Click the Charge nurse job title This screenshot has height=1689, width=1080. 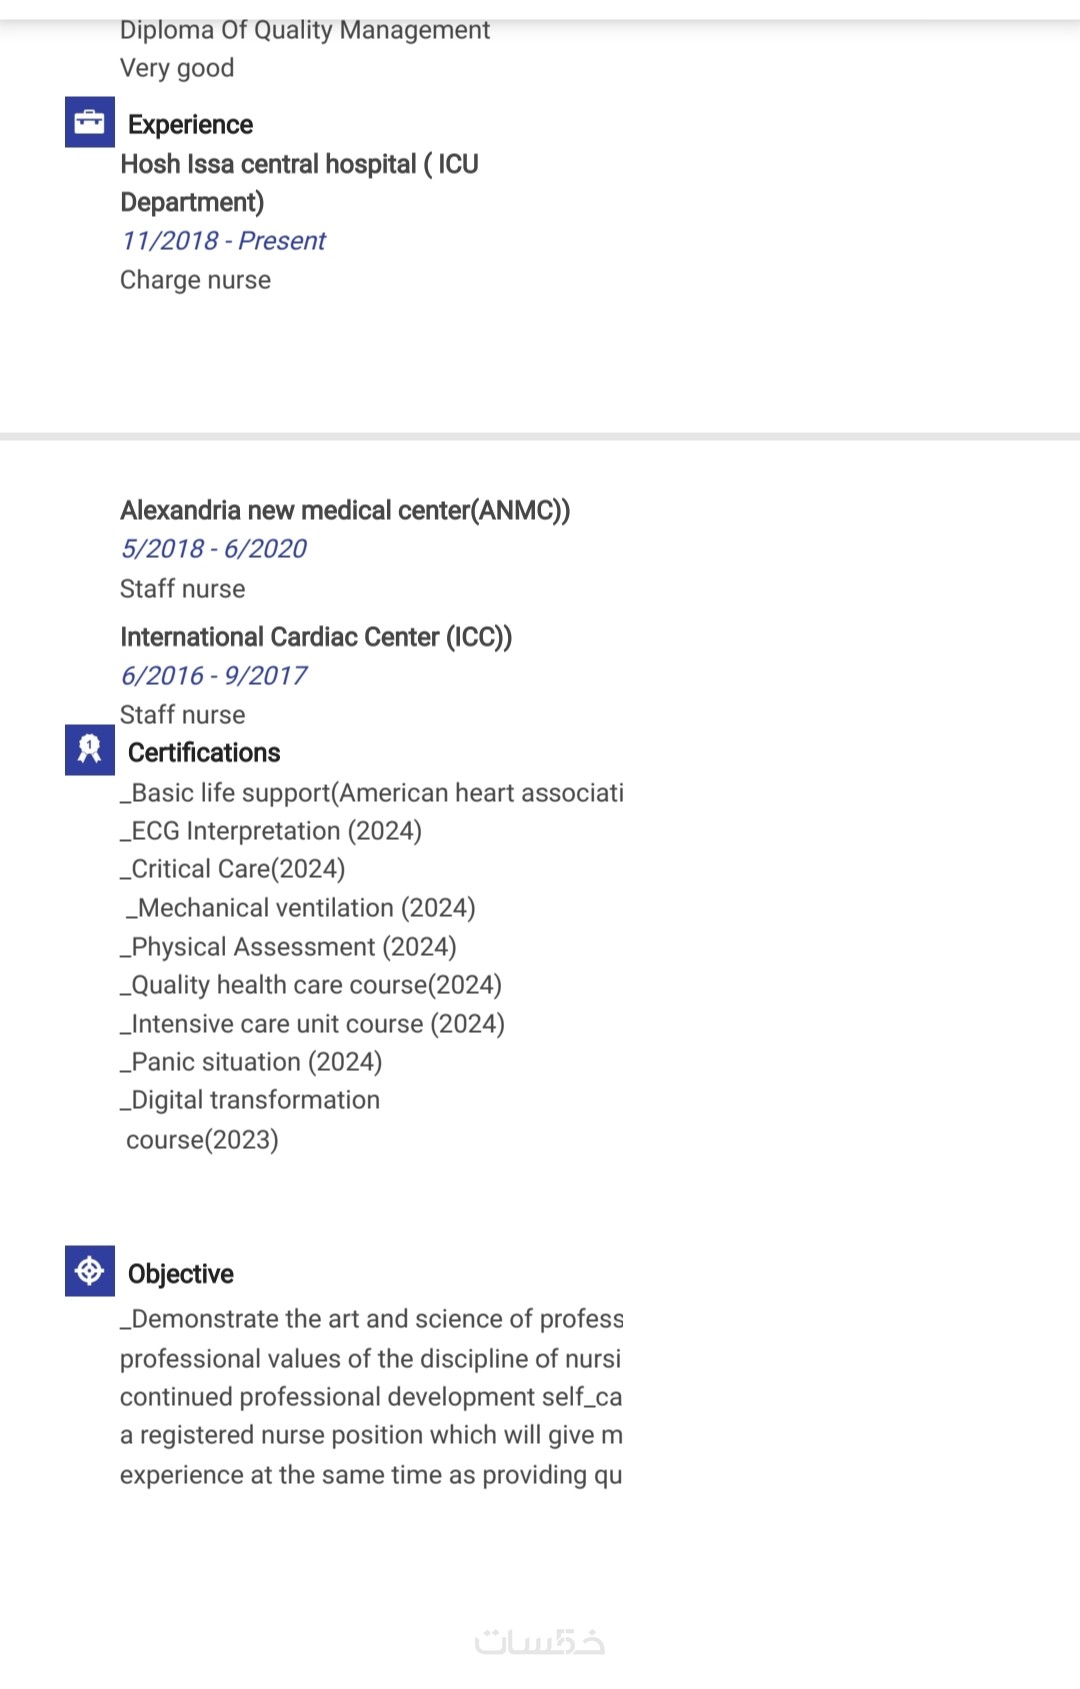tap(195, 280)
